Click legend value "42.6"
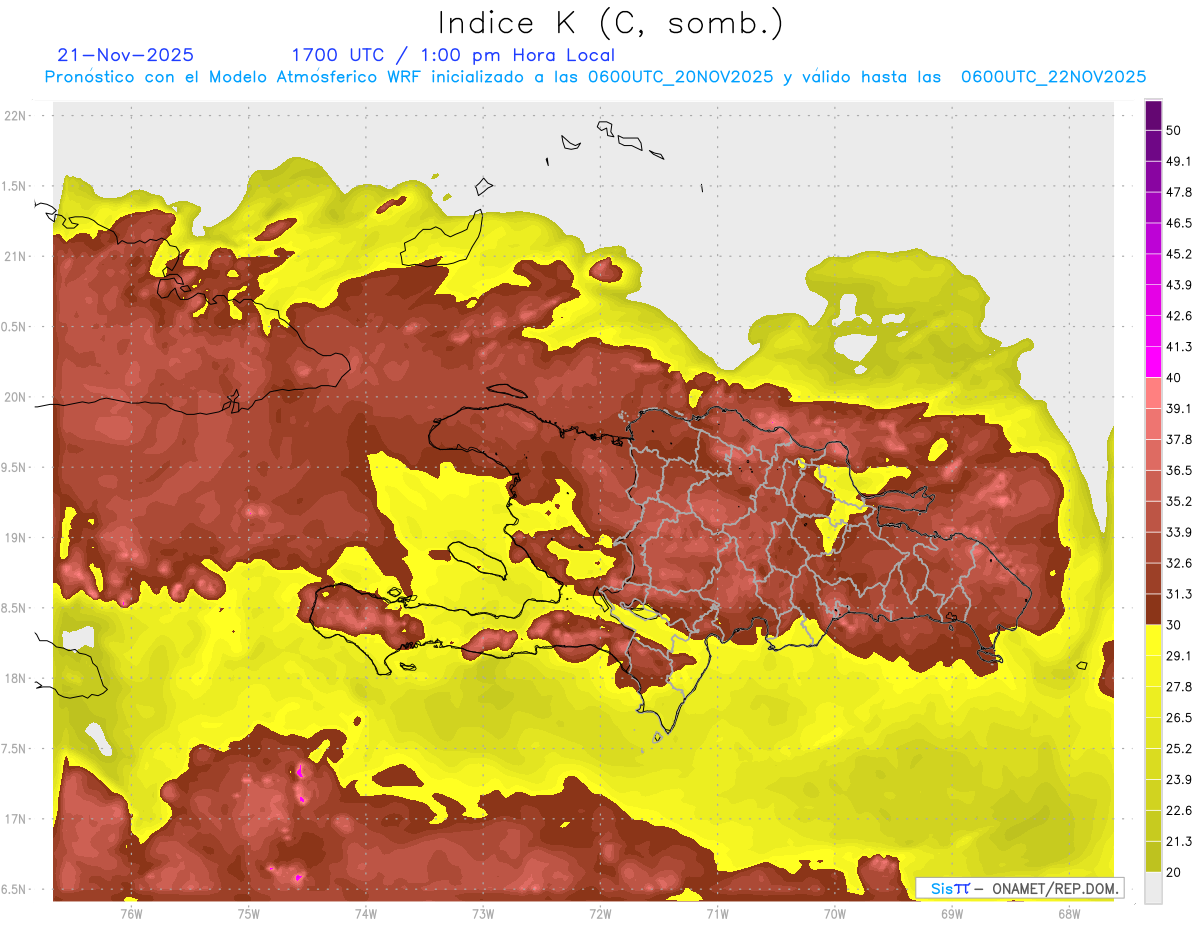Screen dimensions: 1200x927 click(x=1179, y=316)
